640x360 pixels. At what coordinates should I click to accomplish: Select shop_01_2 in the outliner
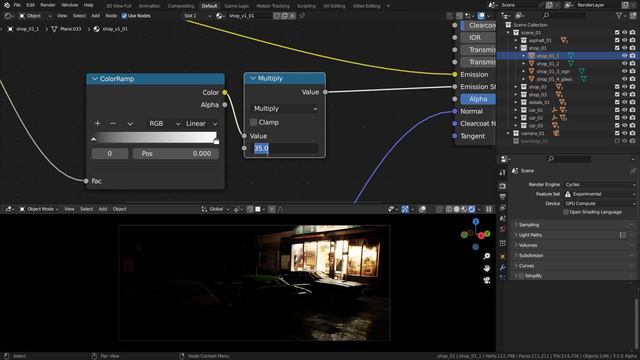pyautogui.click(x=547, y=64)
